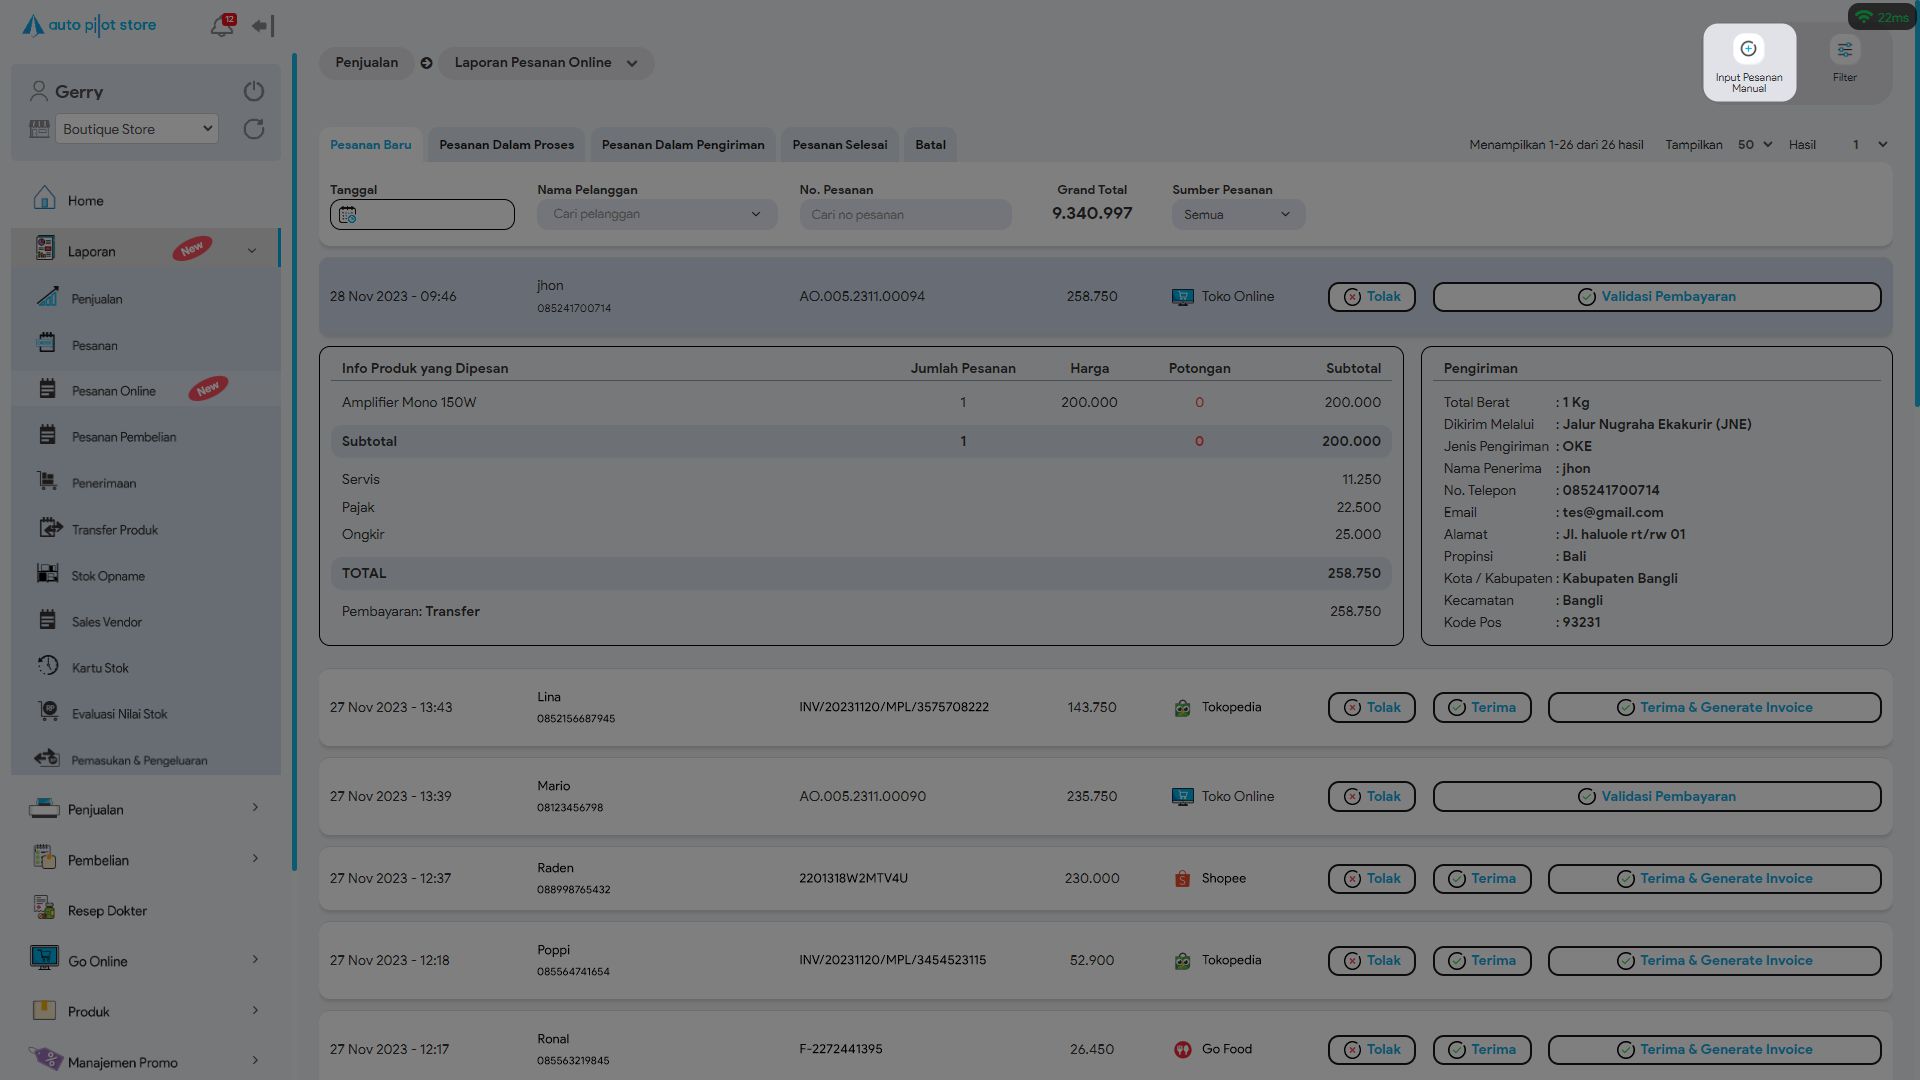Screen dimensions: 1920x1080
Task: Open Stok Opname in the sidebar
Action: [x=108, y=576]
